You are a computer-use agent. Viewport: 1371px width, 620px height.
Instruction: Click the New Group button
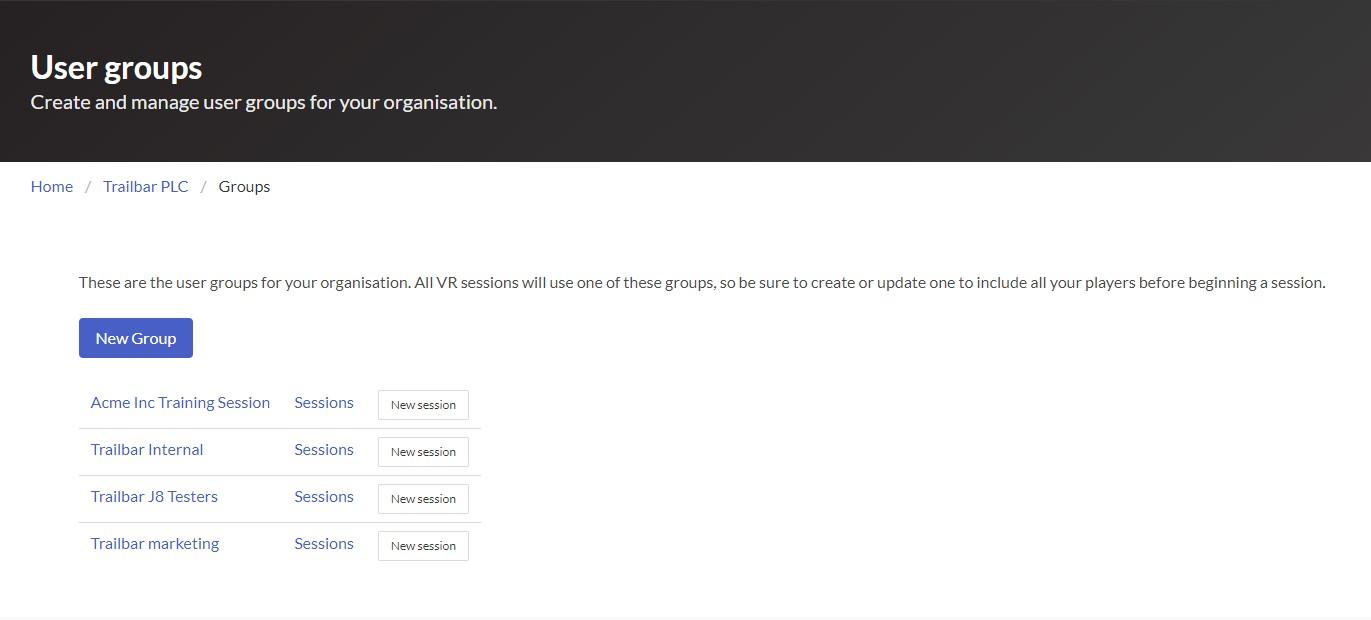coord(136,338)
